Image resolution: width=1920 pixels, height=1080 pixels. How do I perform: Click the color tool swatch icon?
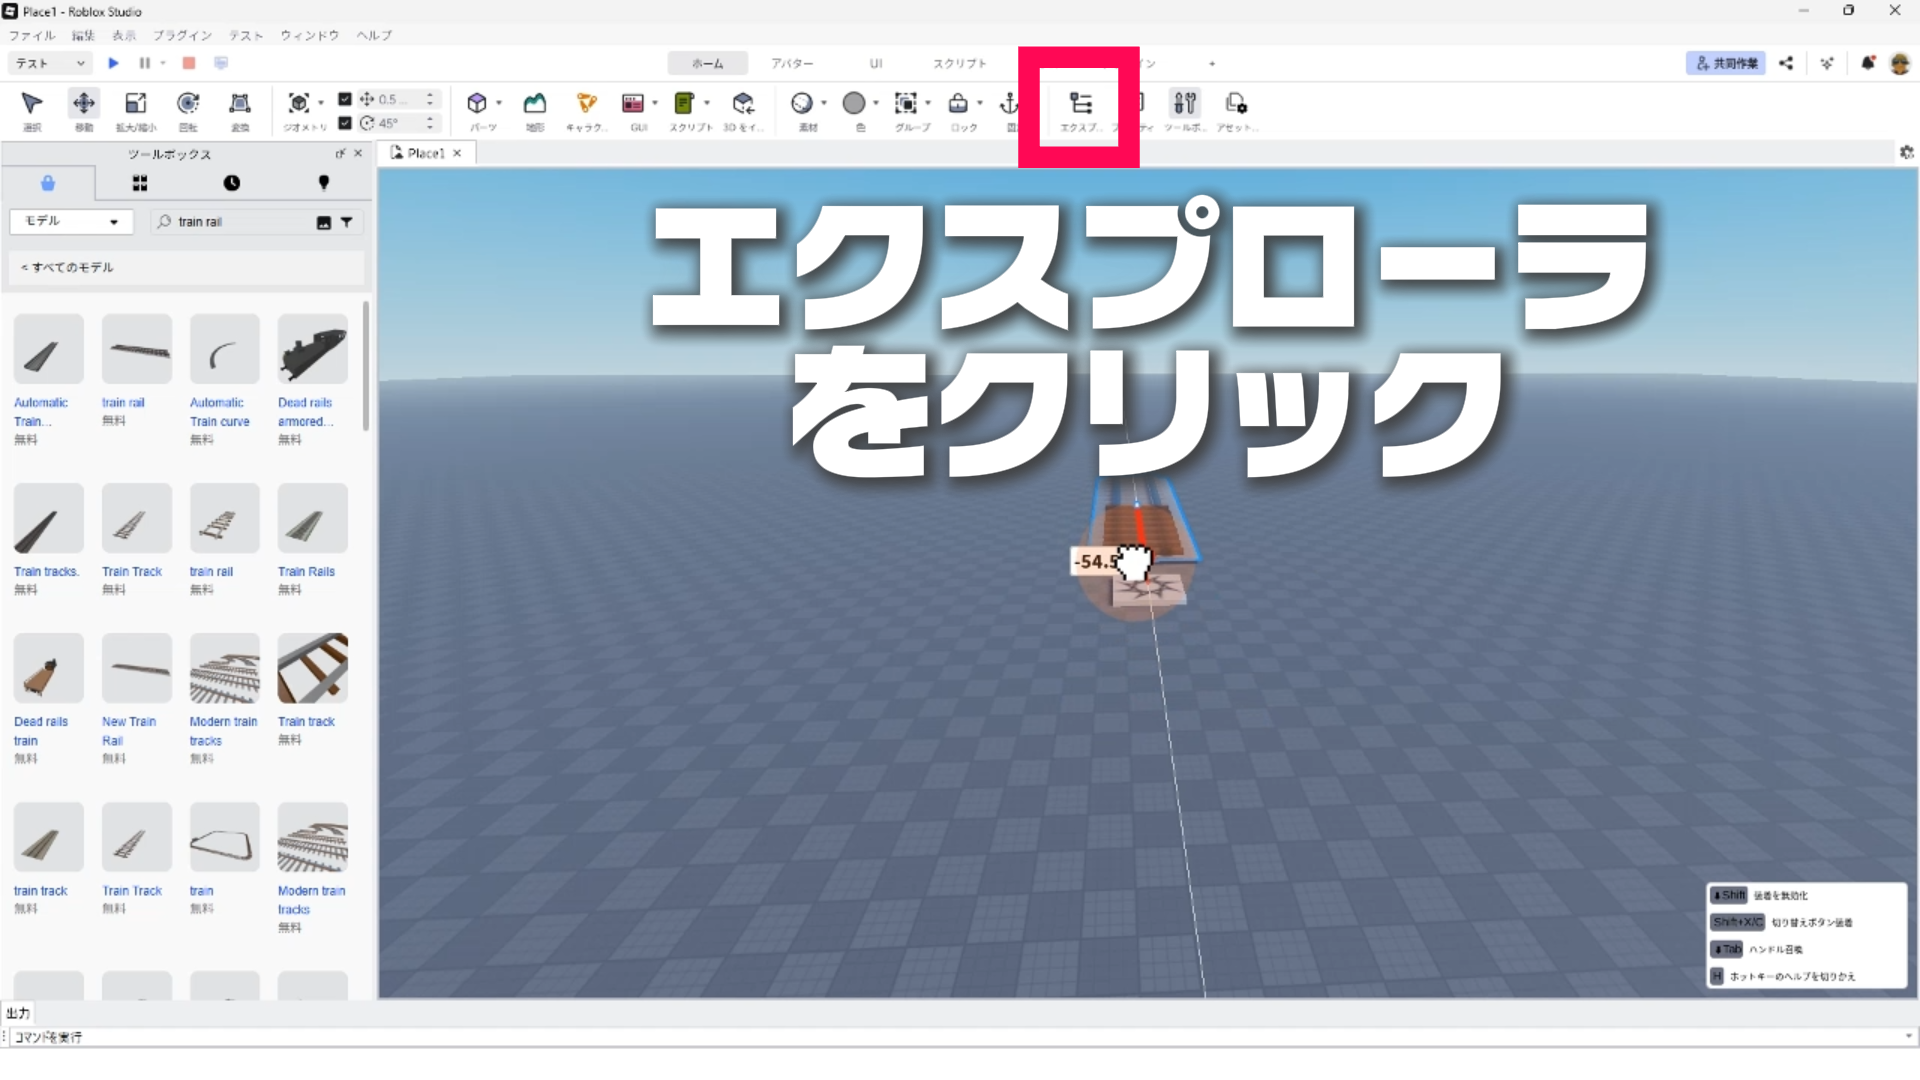click(854, 104)
